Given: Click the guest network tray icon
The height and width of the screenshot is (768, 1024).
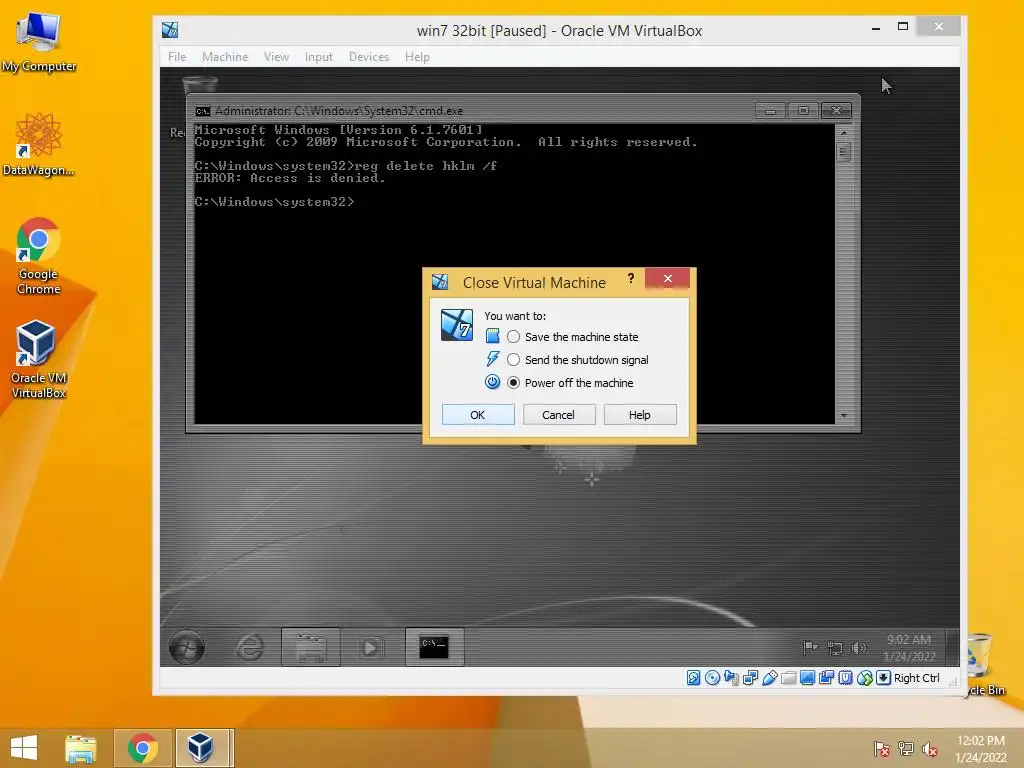Looking at the screenshot, I should pyautogui.click(x=835, y=648).
